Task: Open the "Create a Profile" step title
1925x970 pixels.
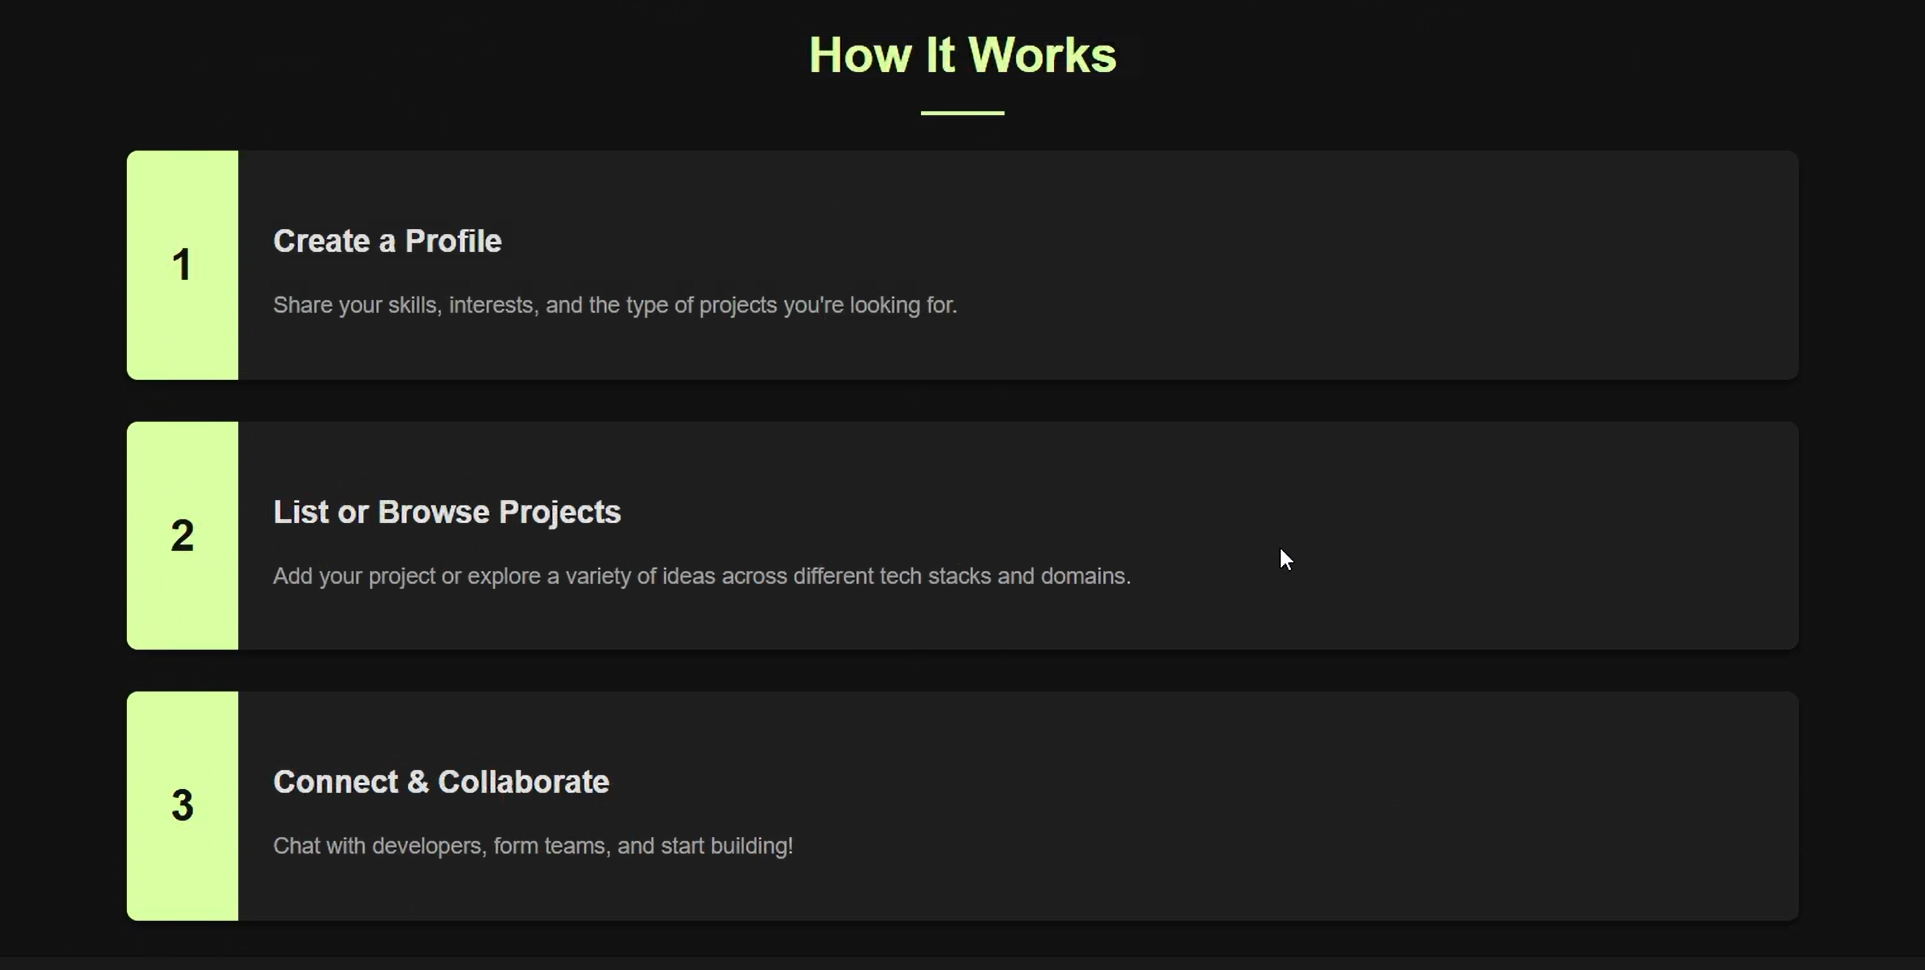Action: (x=387, y=241)
